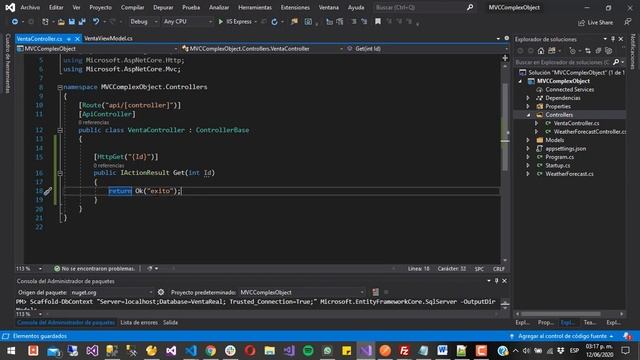
Task: Open the Extensiones menu
Action: point(295,7)
